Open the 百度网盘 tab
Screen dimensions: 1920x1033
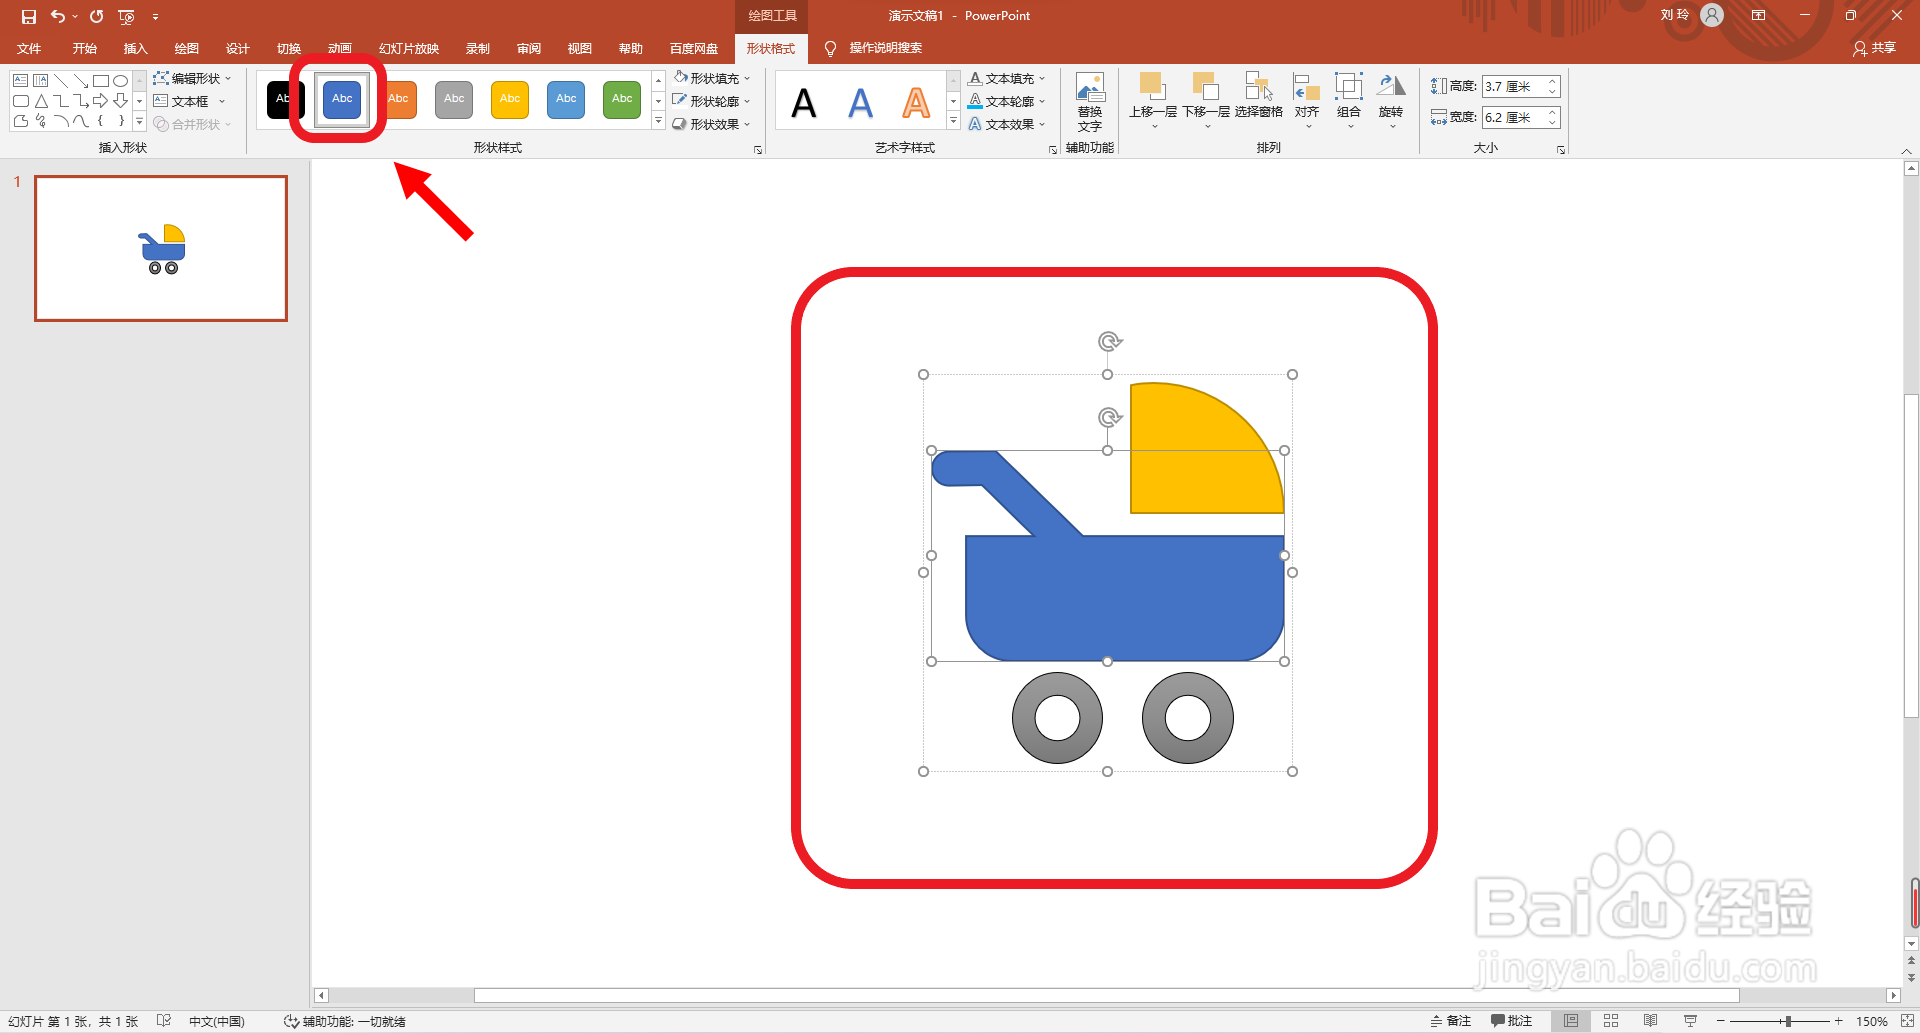pos(694,48)
